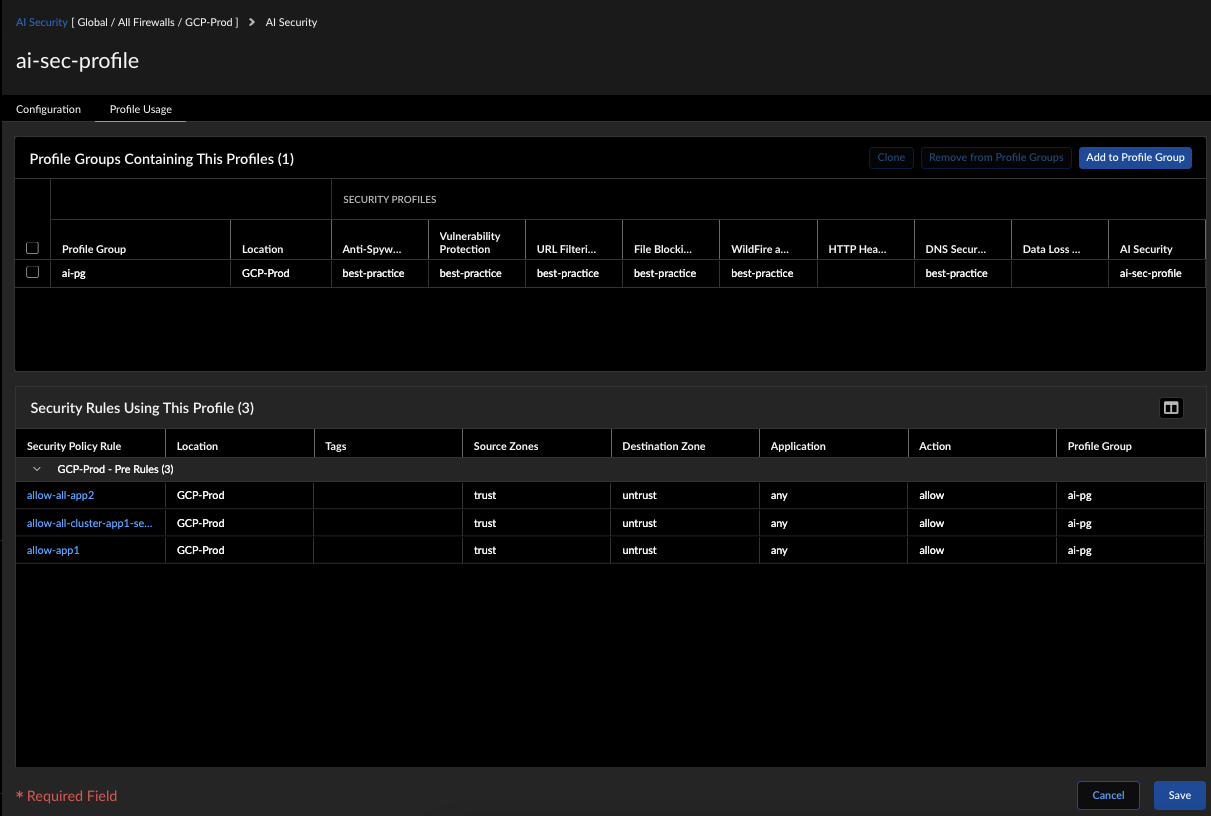Click Remove from Profile Groups button
The width and height of the screenshot is (1211, 816).
coord(996,158)
